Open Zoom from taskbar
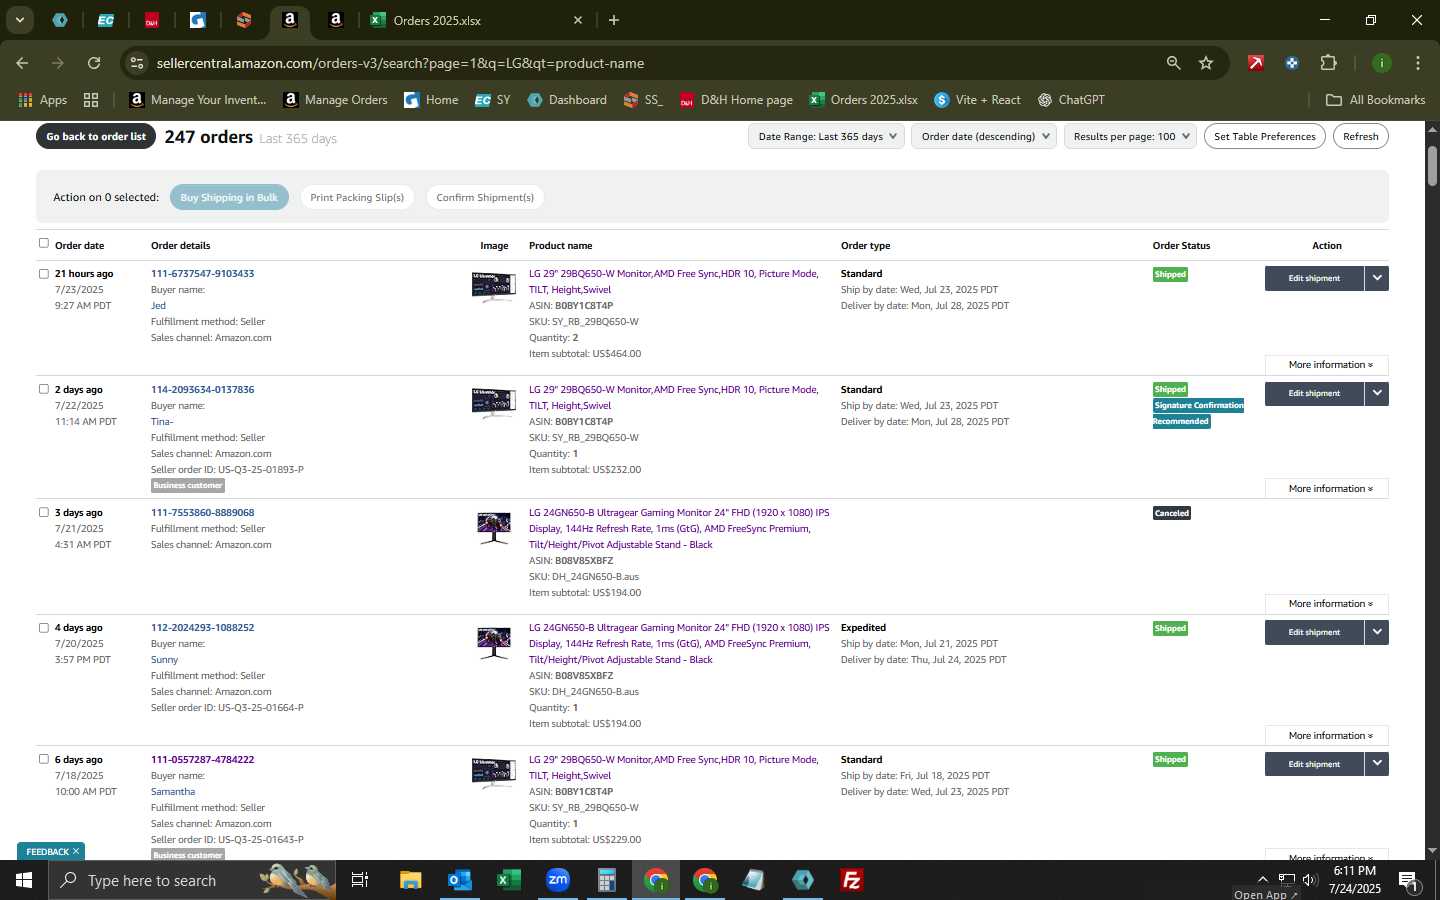Image resolution: width=1440 pixels, height=900 pixels. coord(558,880)
